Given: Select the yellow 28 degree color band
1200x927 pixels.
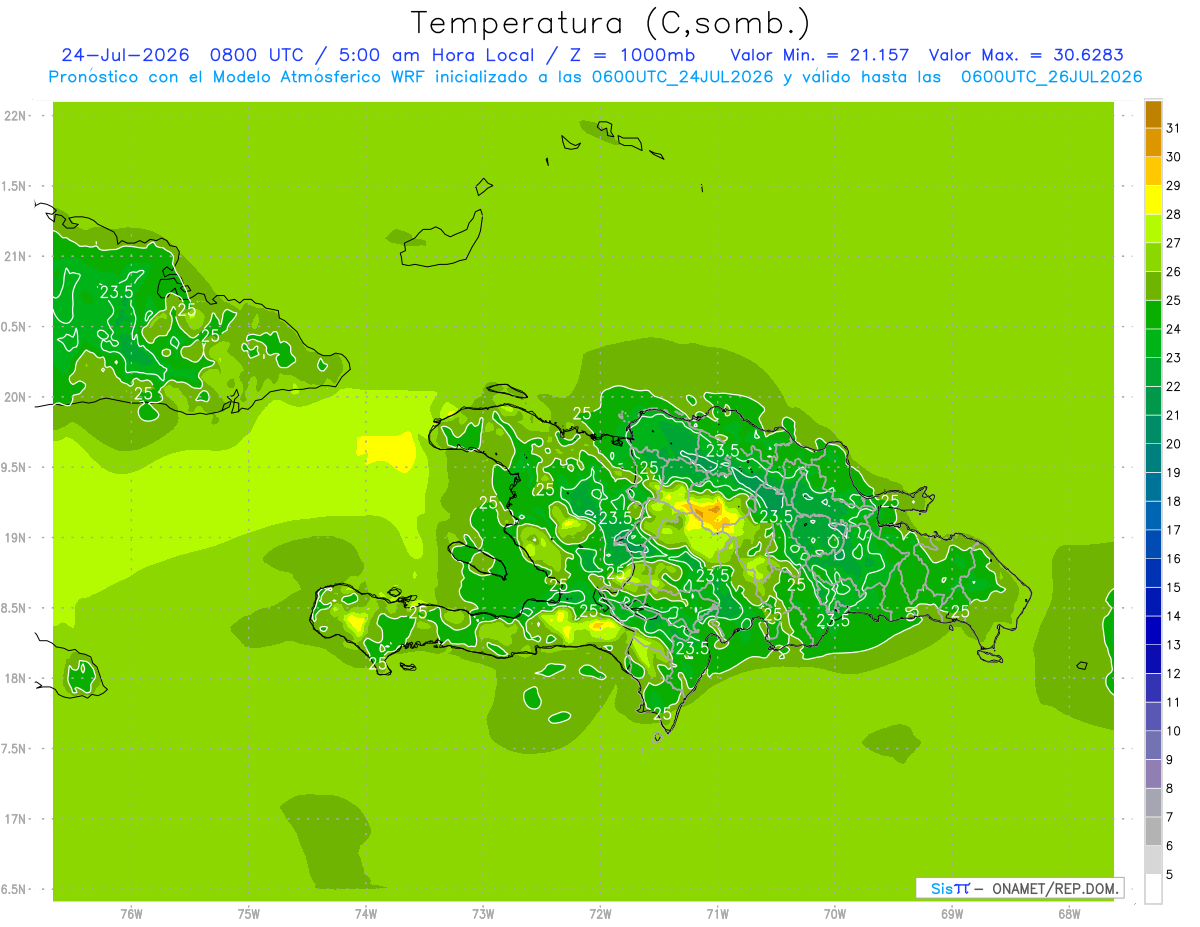Looking at the screenshot, I should coord(1153,199).
